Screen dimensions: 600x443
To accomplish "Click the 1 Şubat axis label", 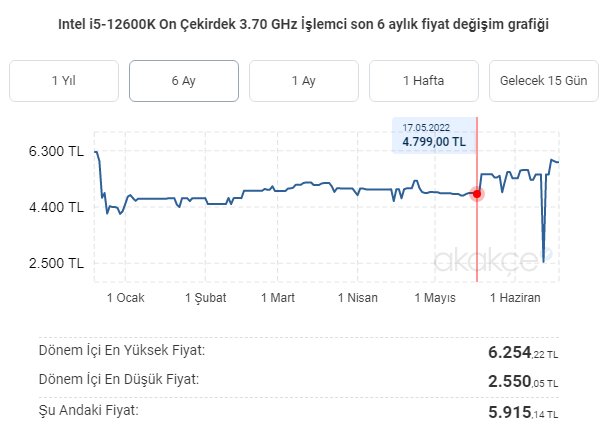I will (205, 298).
